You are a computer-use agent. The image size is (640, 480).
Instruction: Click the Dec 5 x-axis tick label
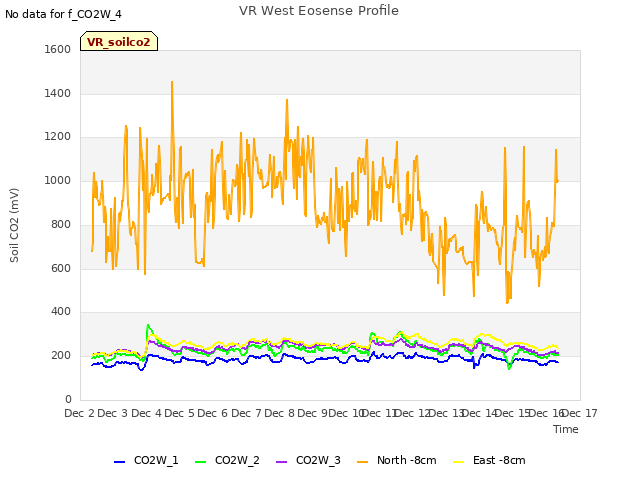179,413
